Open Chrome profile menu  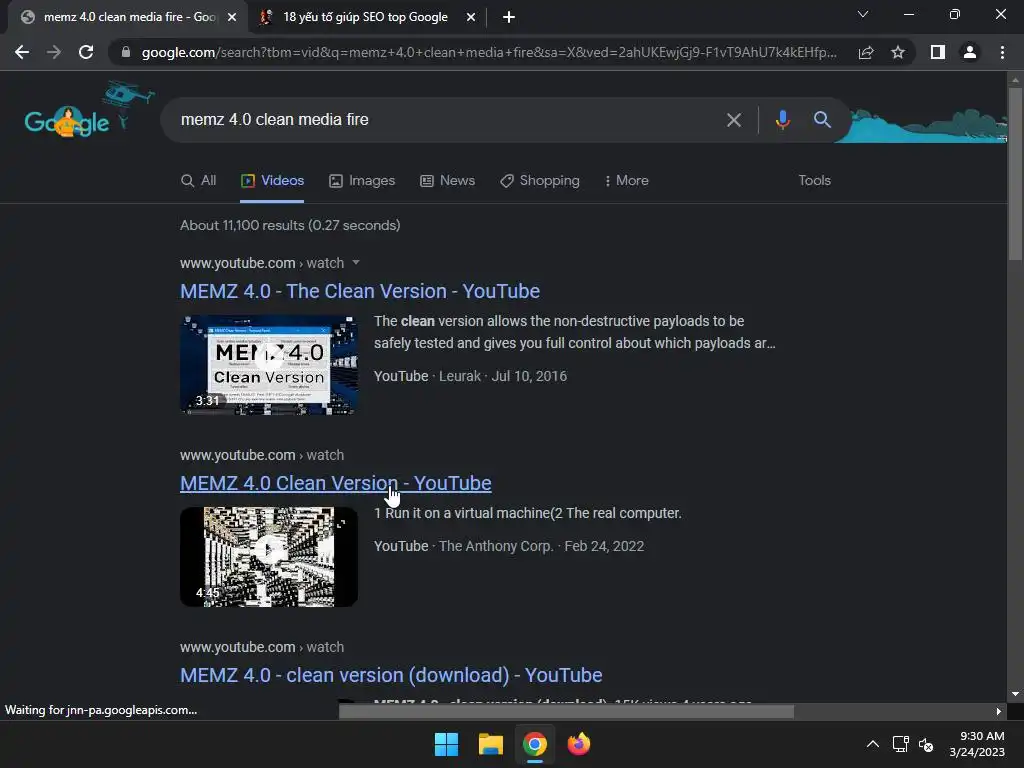point(970,52)
